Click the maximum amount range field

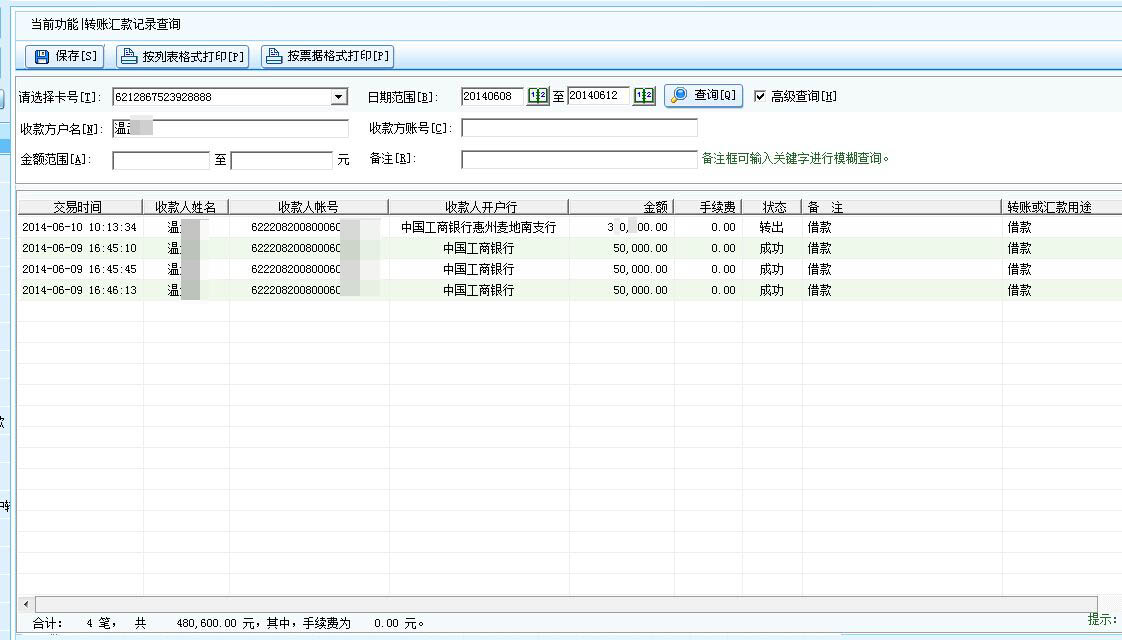point(281,160)
